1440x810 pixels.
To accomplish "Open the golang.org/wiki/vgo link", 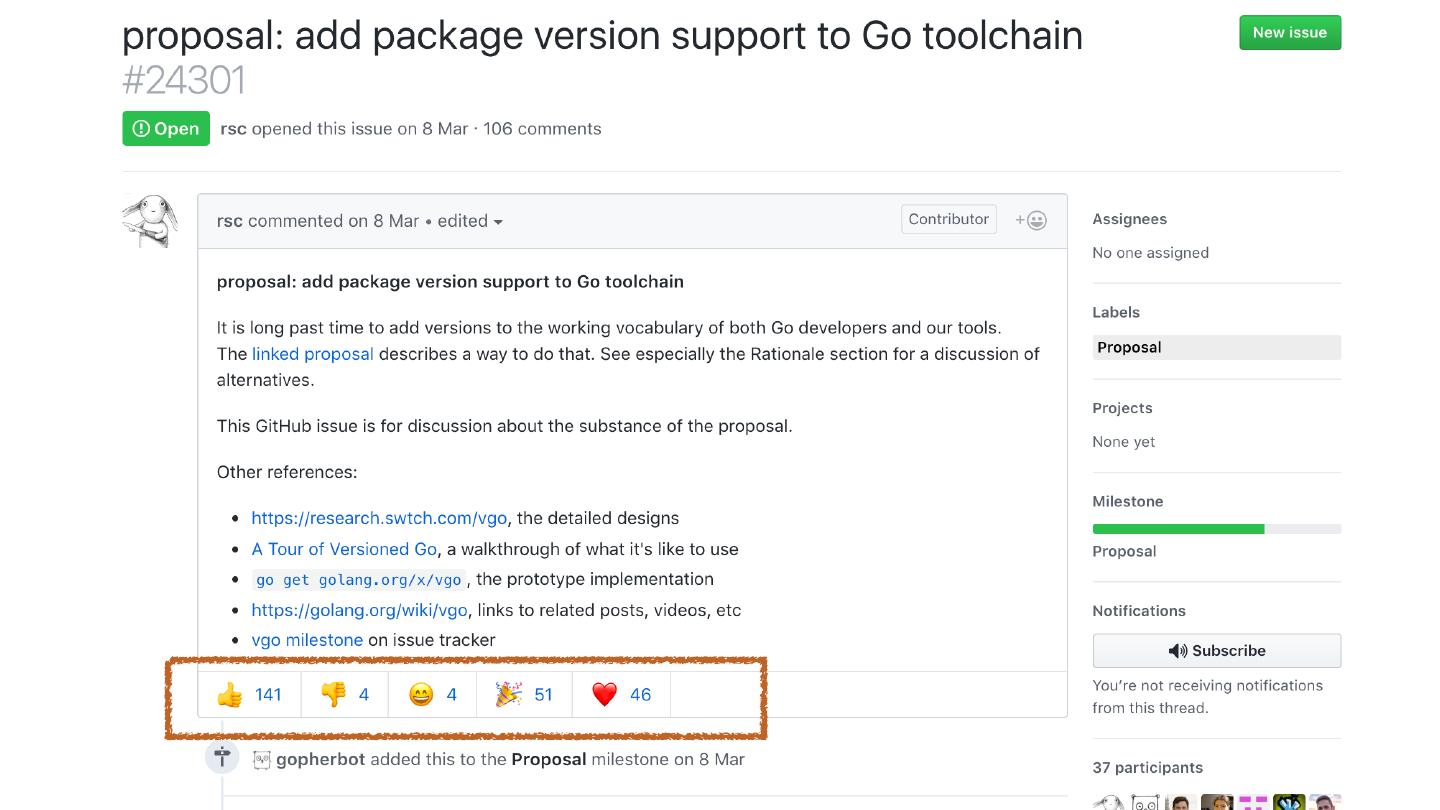I will (x=359, y=610).
